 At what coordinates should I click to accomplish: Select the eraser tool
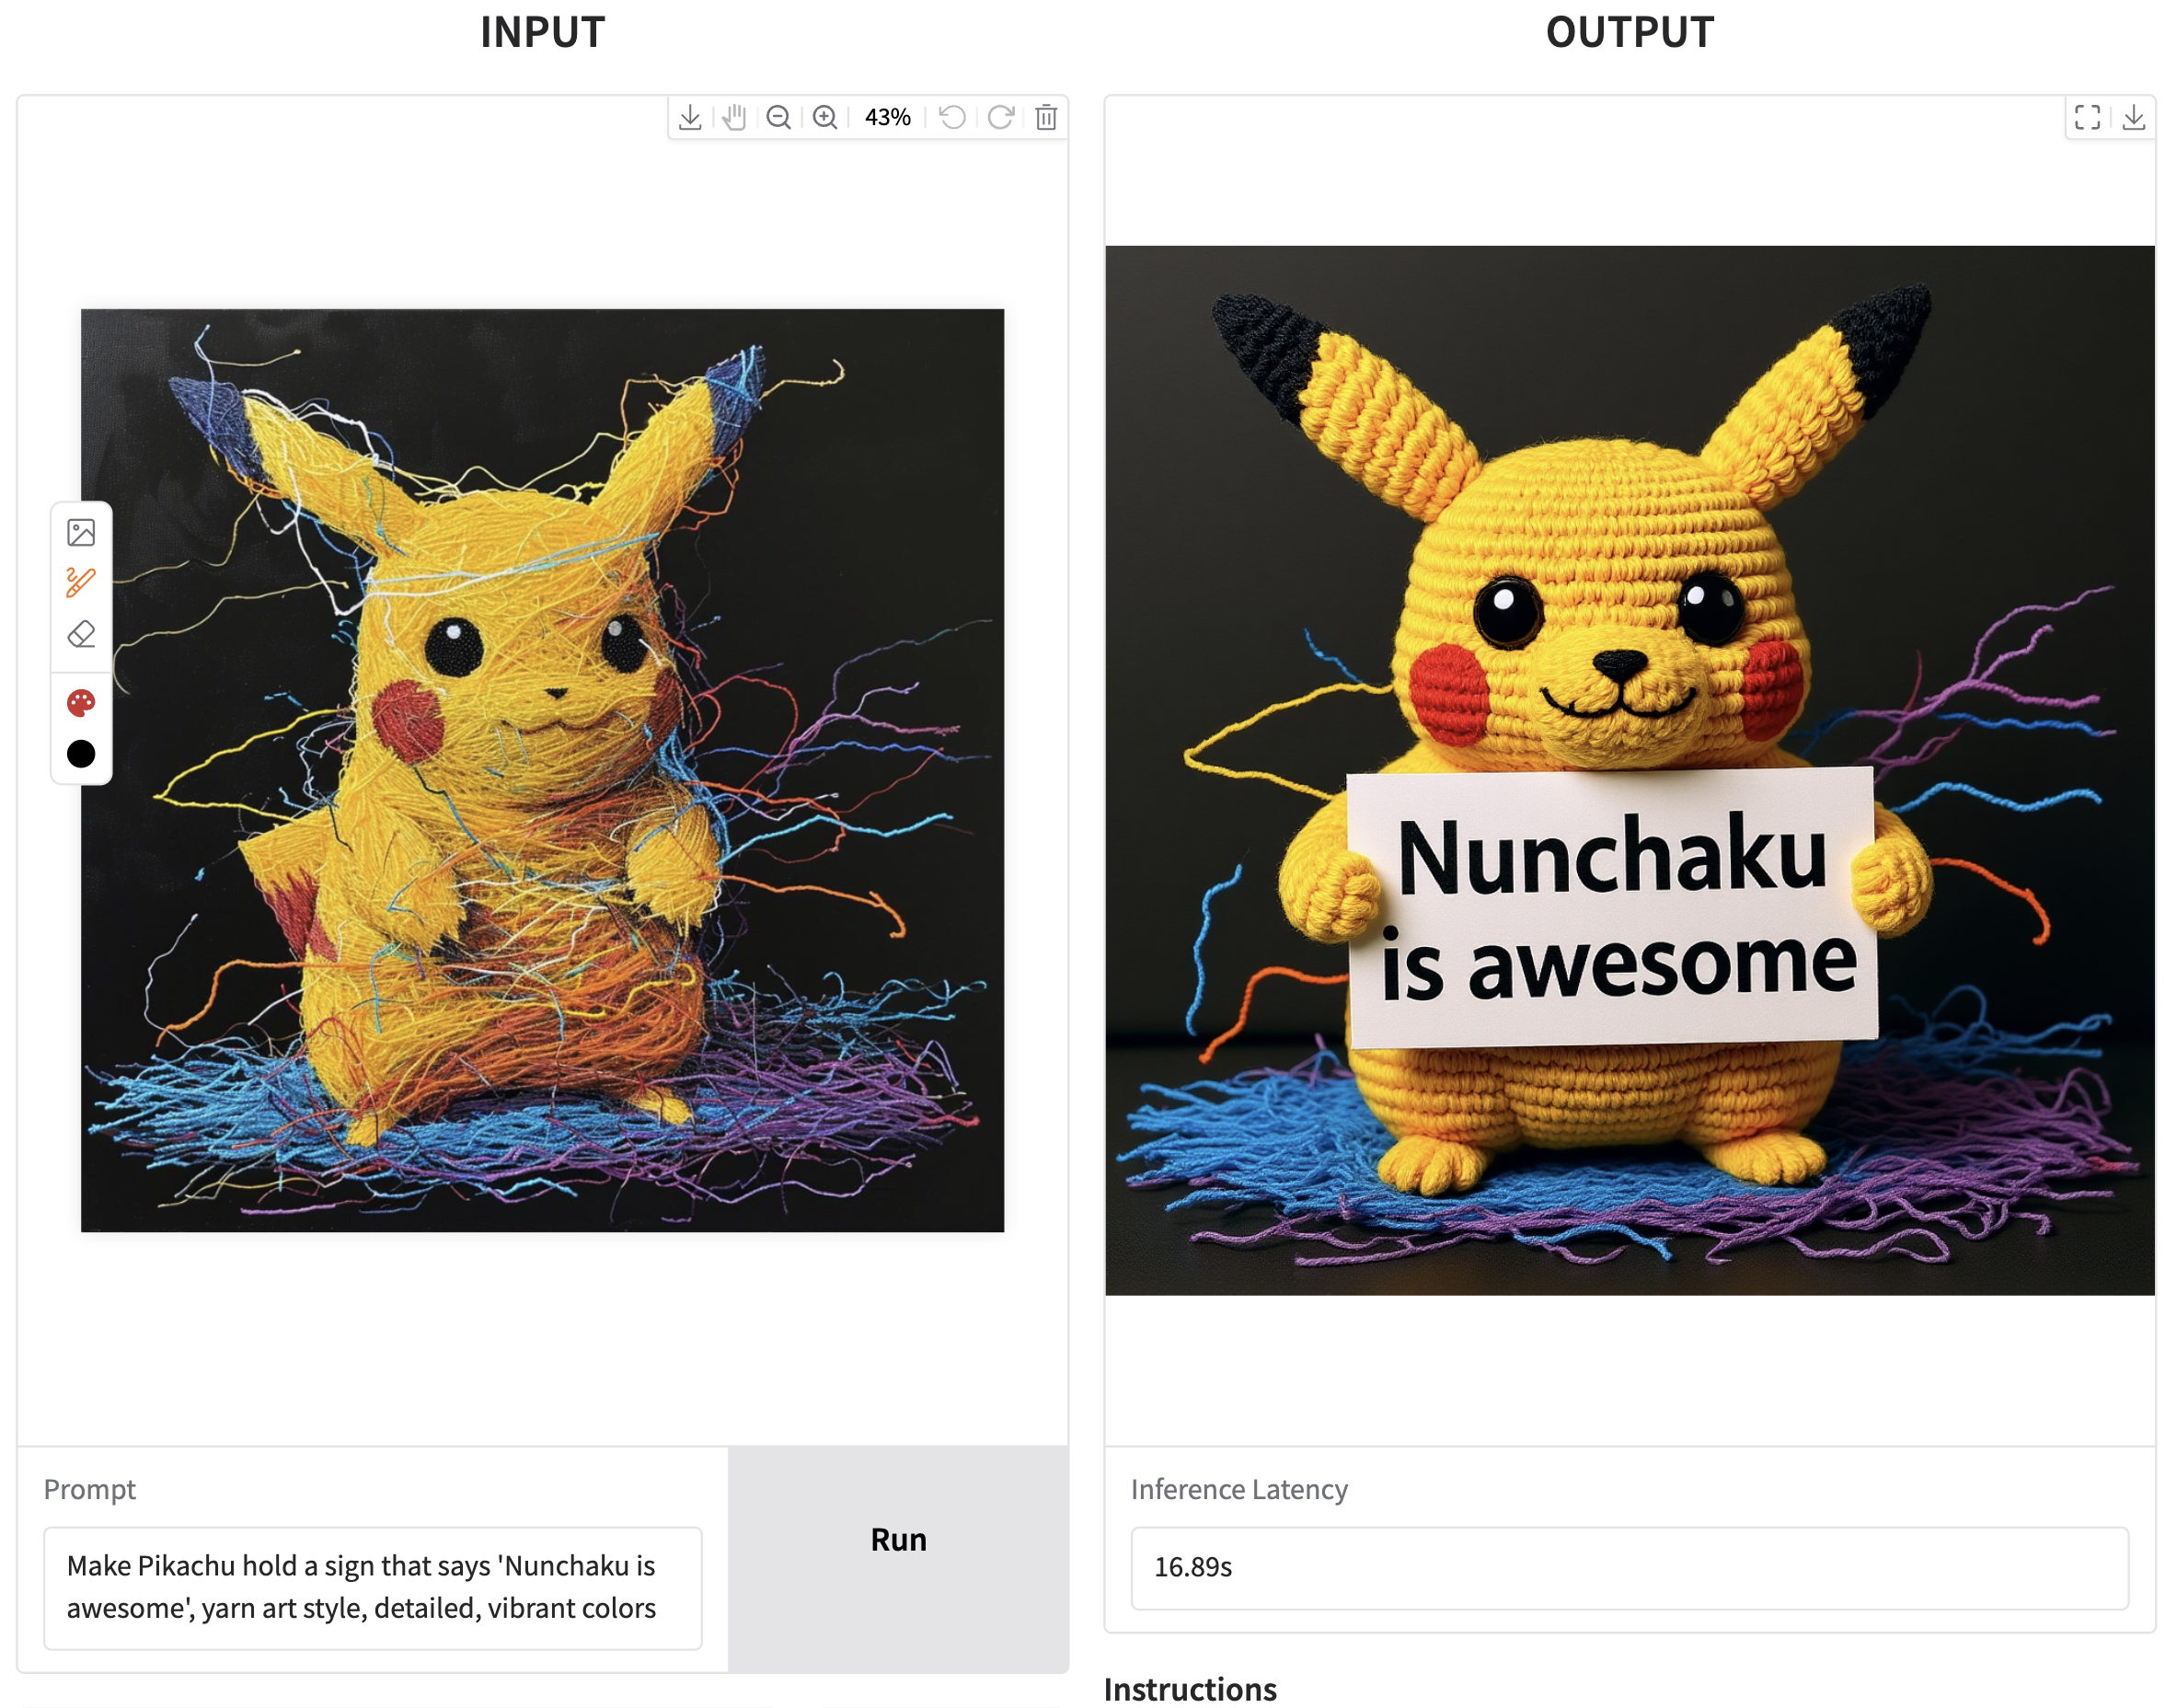pos(81,634)
